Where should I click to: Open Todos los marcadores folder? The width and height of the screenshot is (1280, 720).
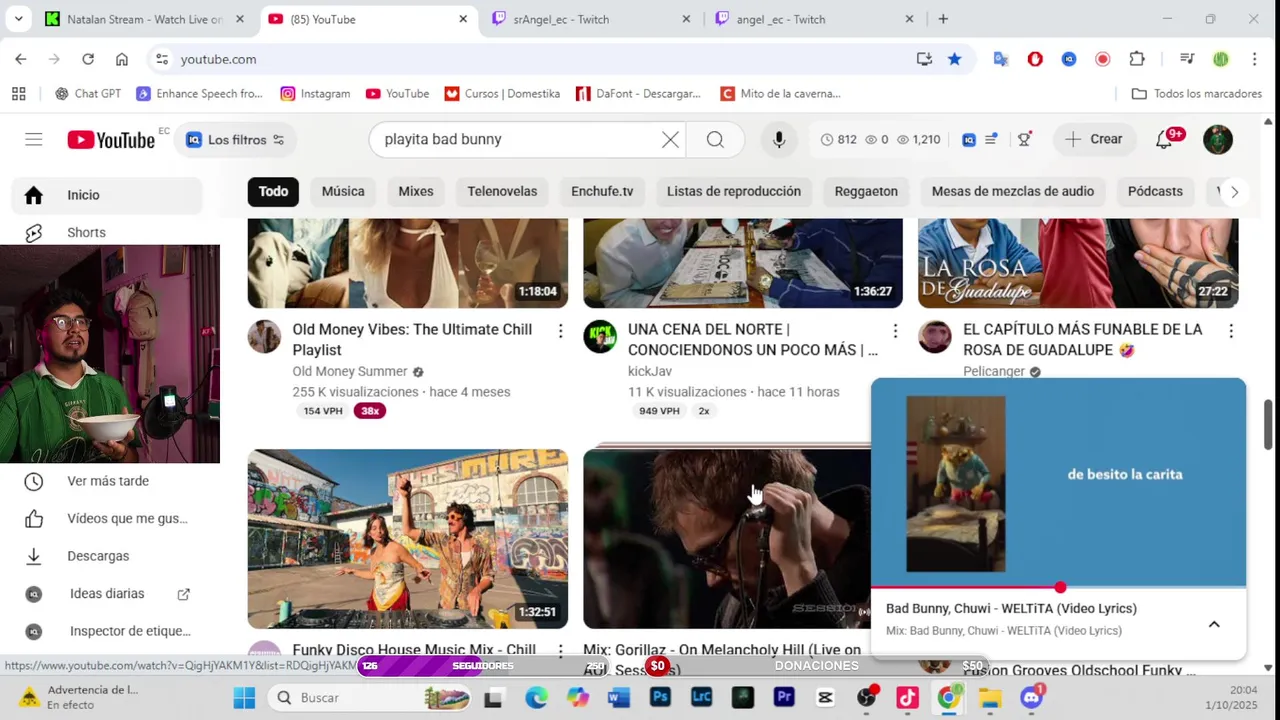pos(1196,93)
